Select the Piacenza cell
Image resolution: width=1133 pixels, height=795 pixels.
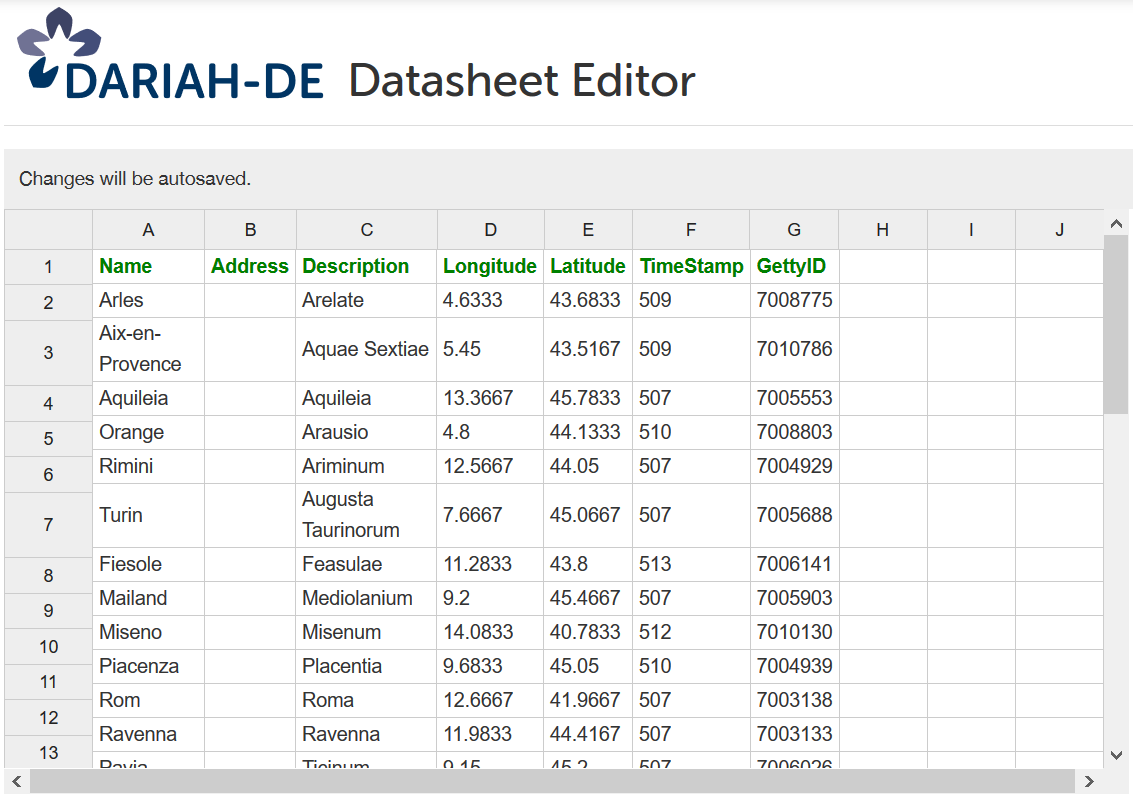click(x=148, y=666)
